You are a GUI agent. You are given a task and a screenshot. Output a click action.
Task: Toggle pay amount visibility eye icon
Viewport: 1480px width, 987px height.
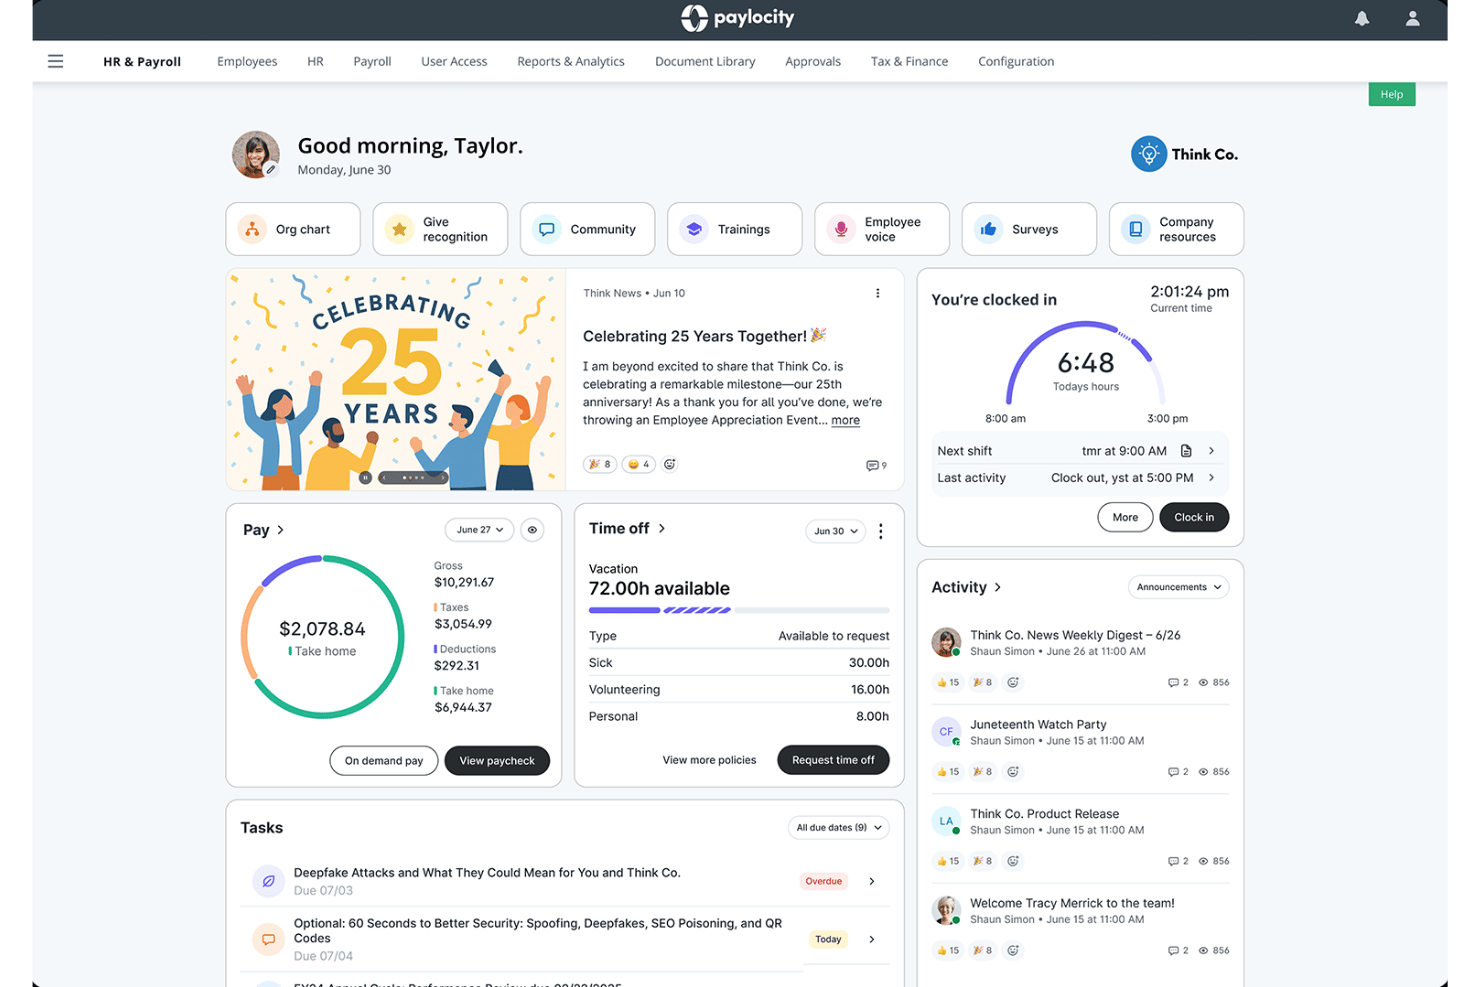click(533, 530)
